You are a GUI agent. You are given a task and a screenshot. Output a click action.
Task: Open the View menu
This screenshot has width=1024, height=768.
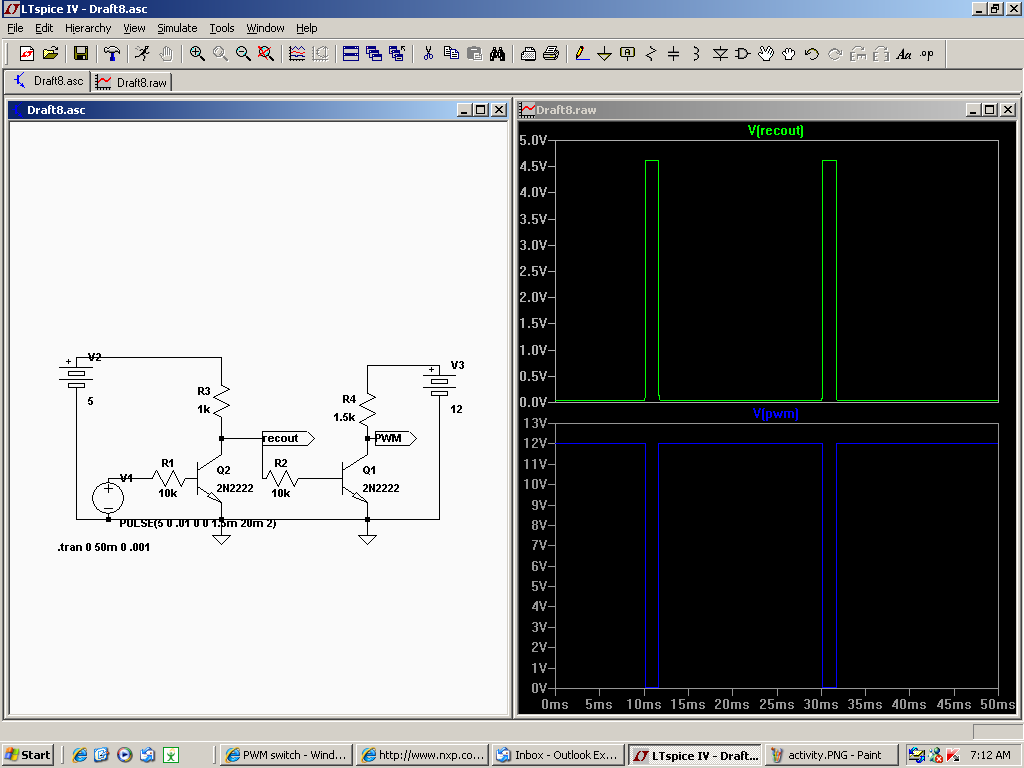click(x=134, y=28)
